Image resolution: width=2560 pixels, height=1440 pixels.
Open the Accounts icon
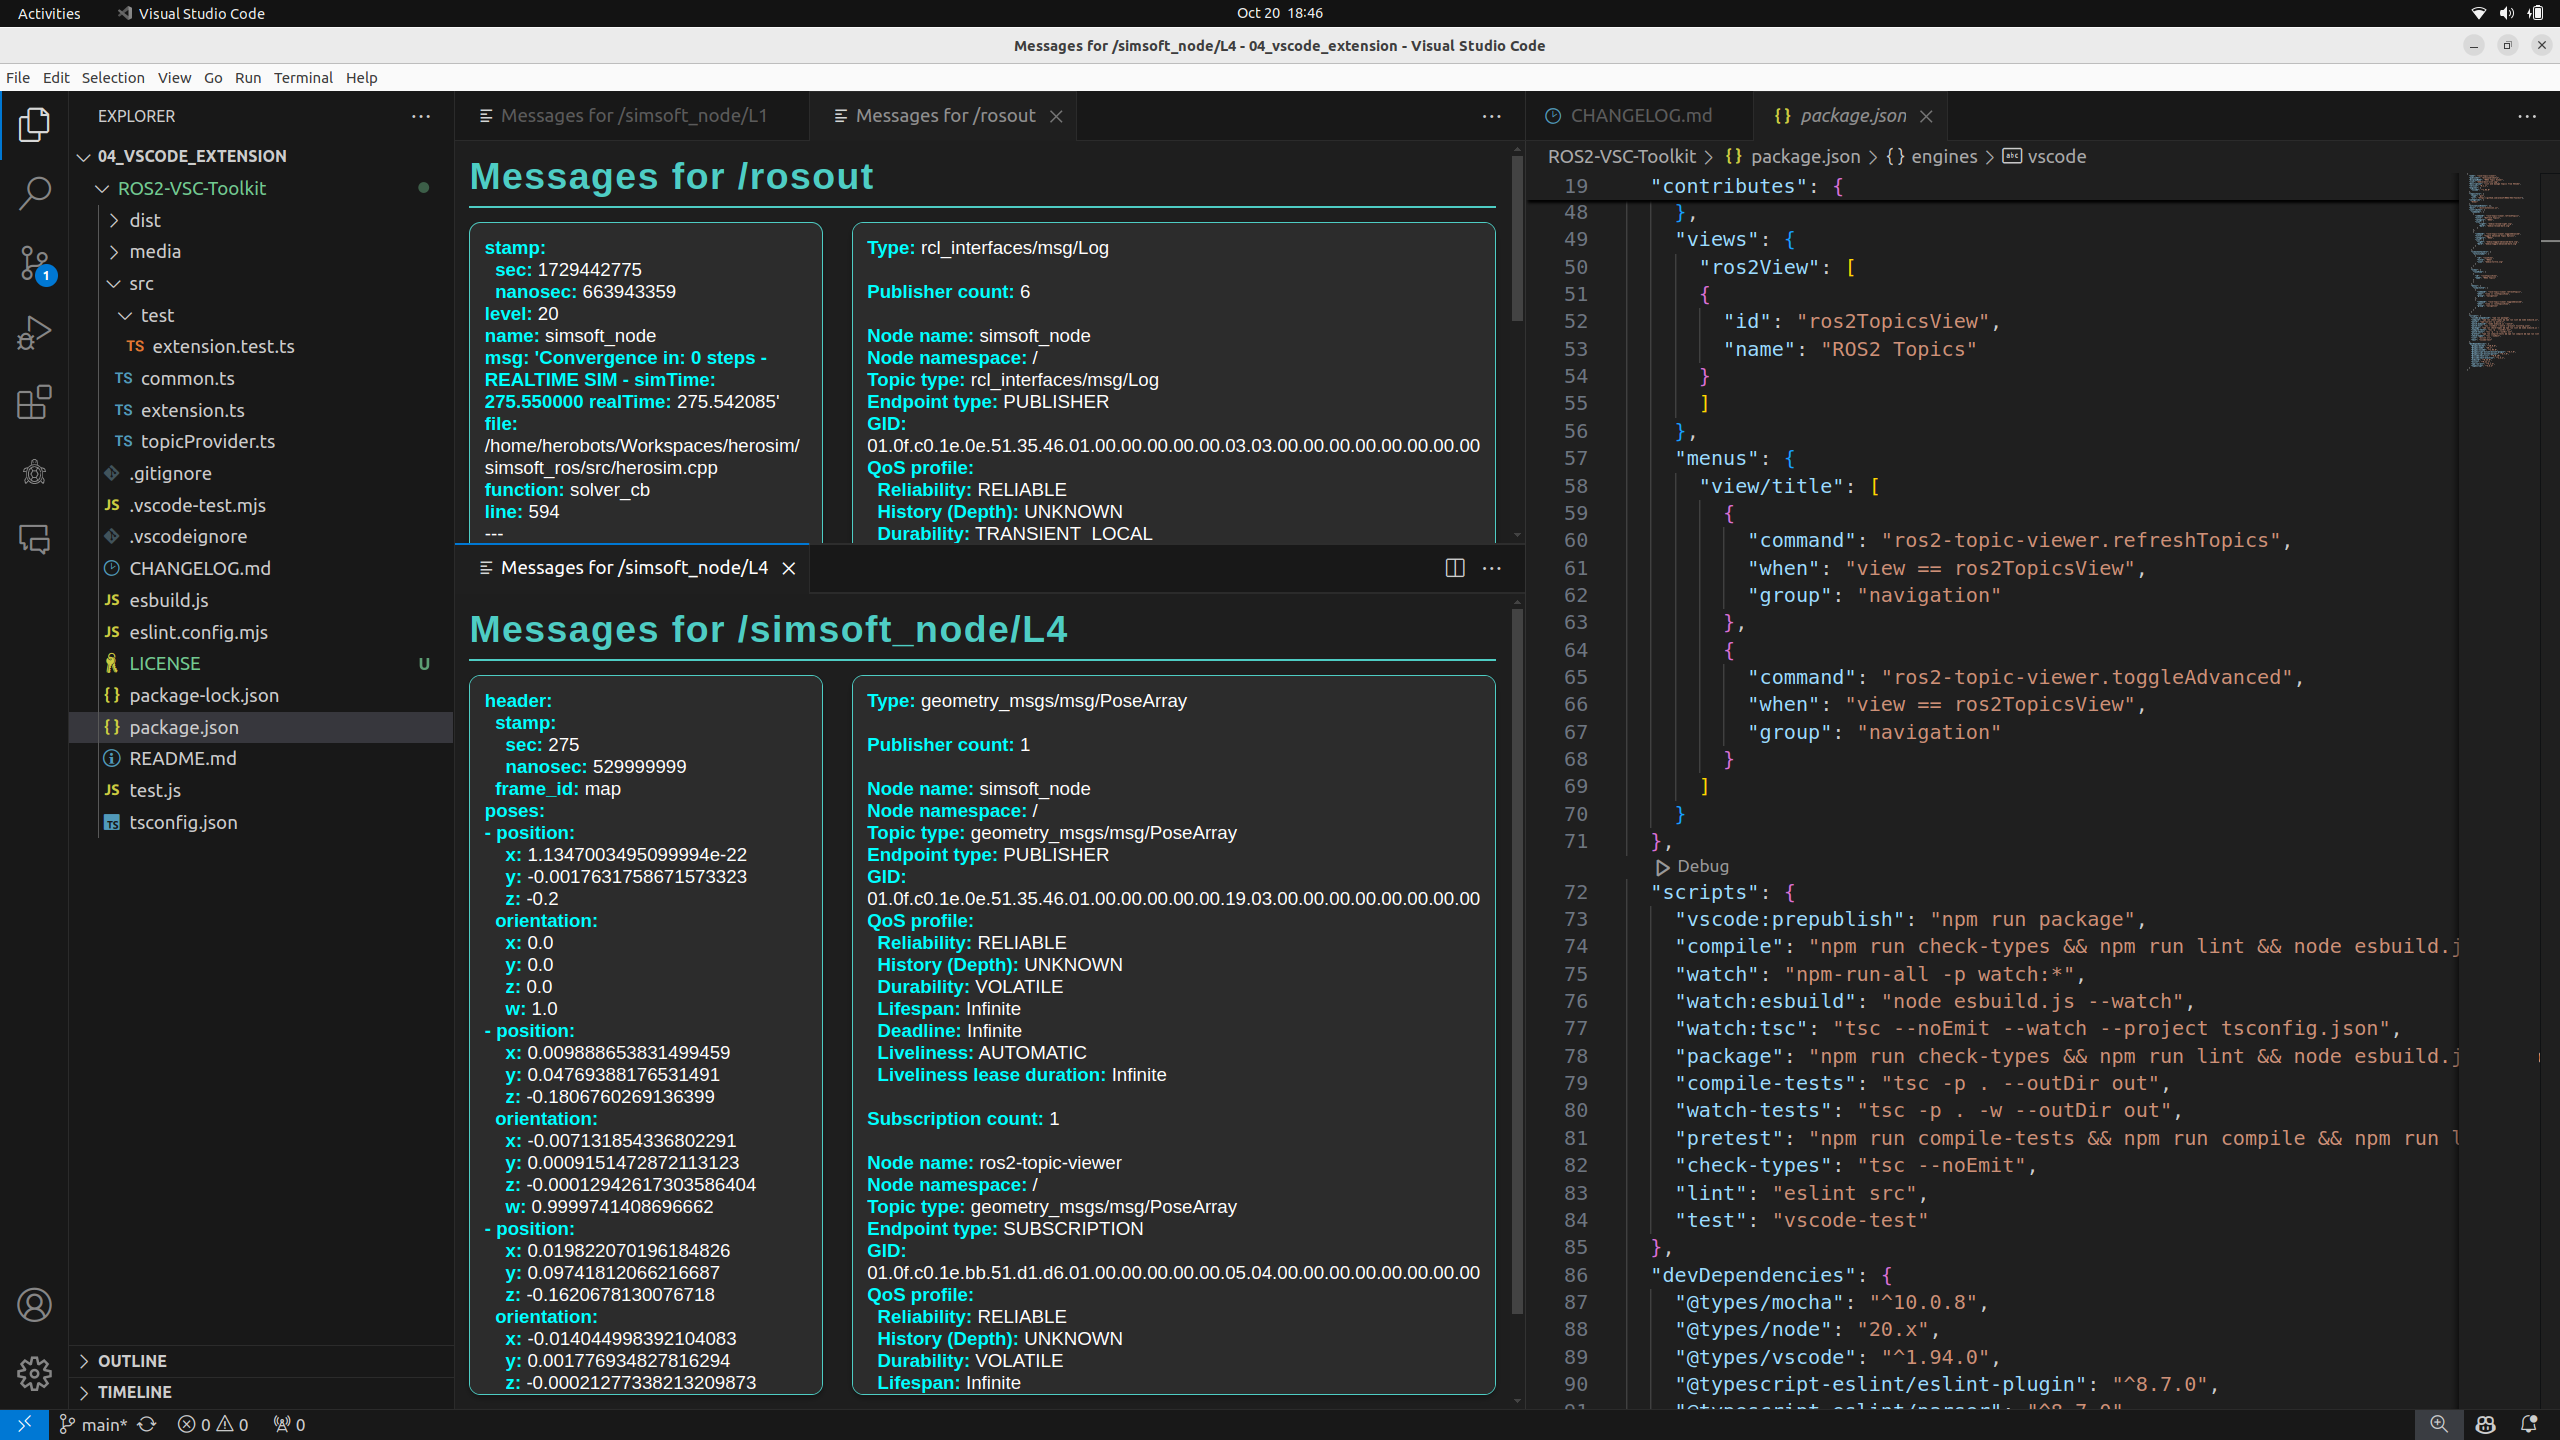[34, 1305]
